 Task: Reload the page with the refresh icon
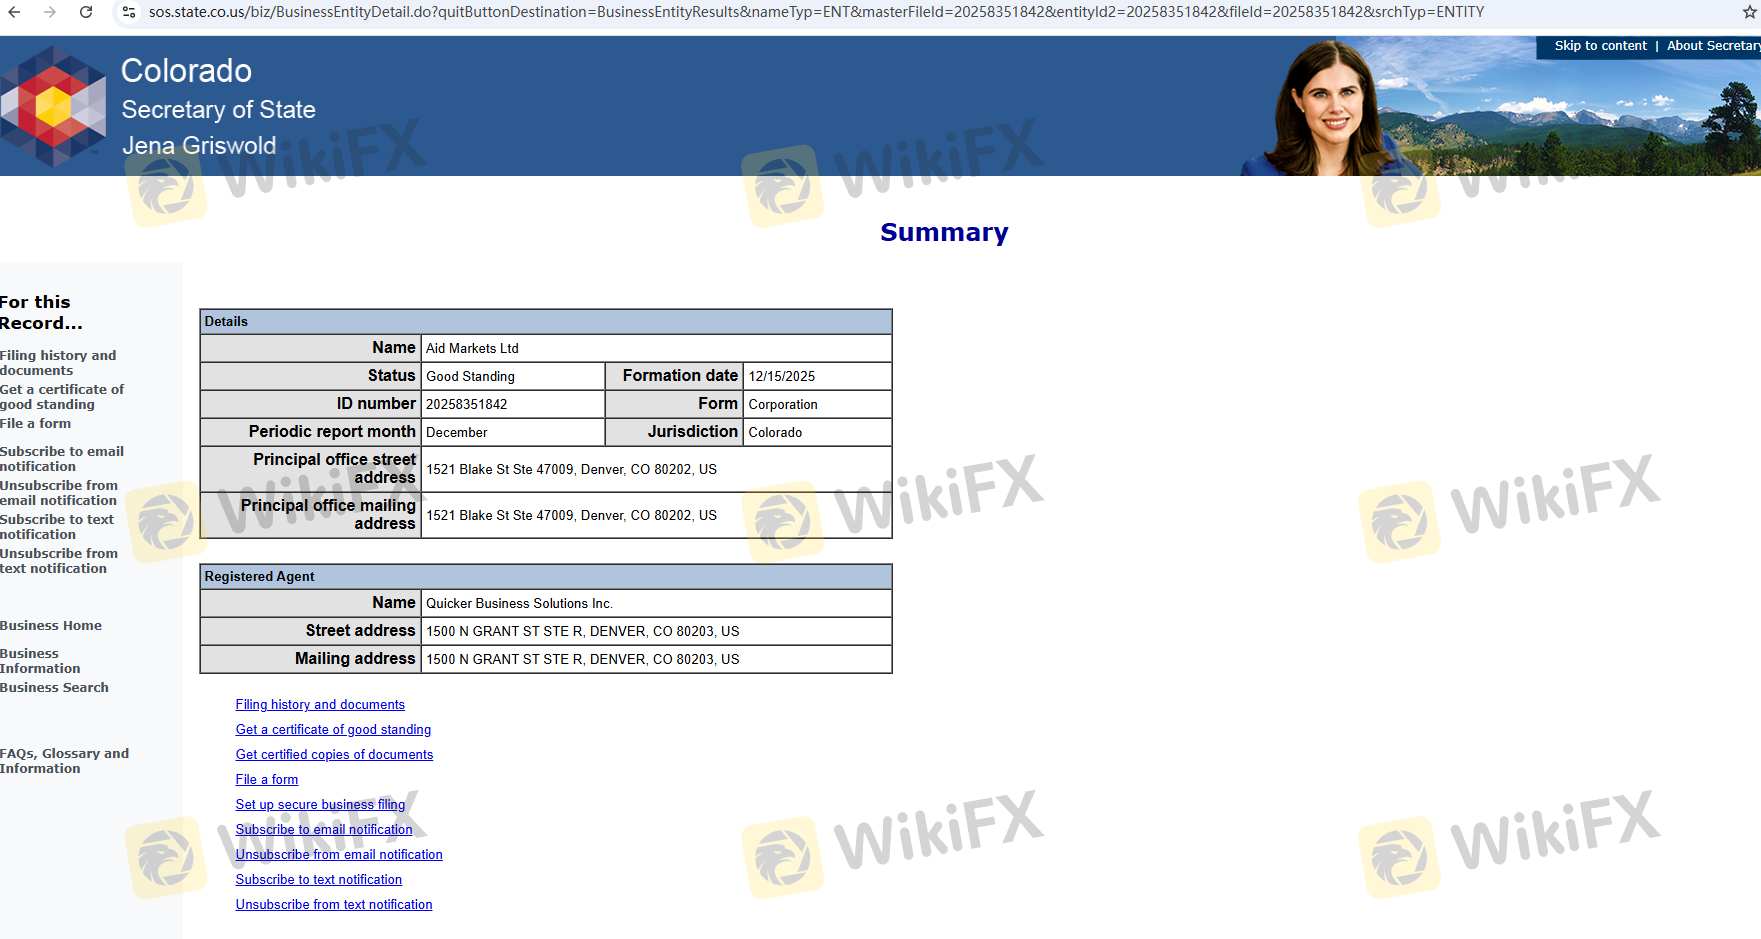[x=86, y=12]
